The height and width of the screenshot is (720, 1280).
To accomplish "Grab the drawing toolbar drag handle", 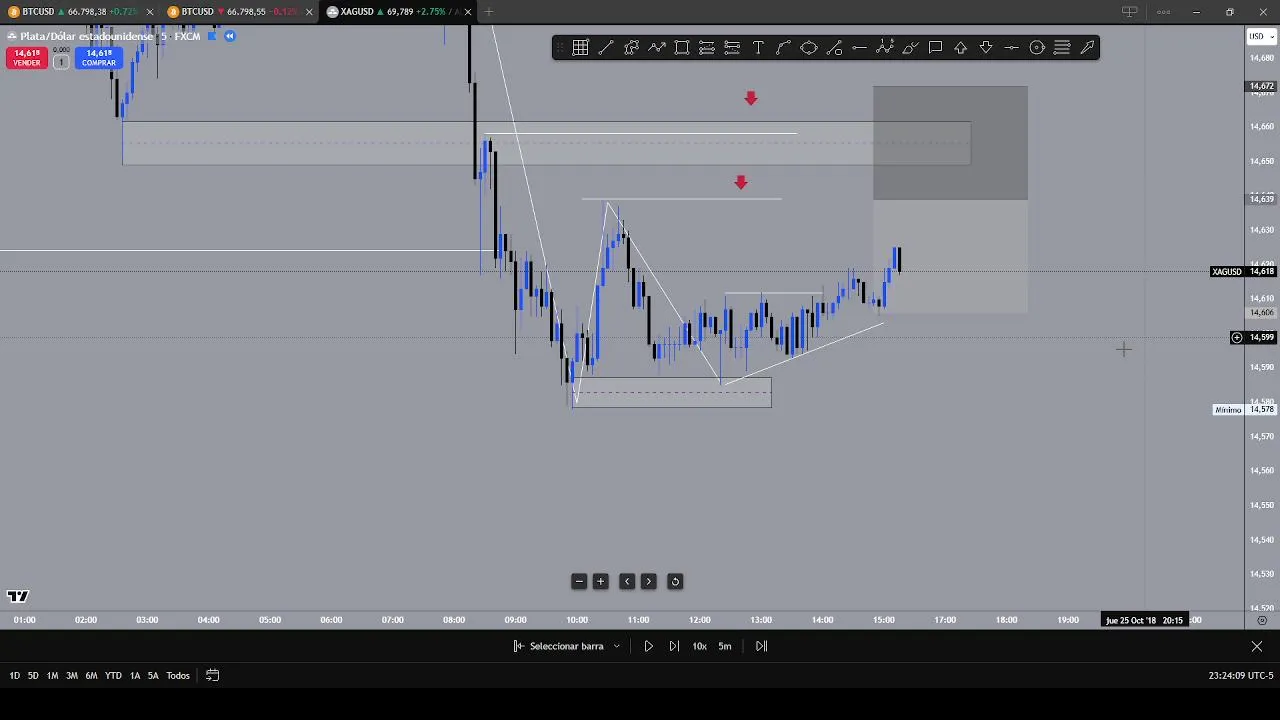I will tap(560, 47).
